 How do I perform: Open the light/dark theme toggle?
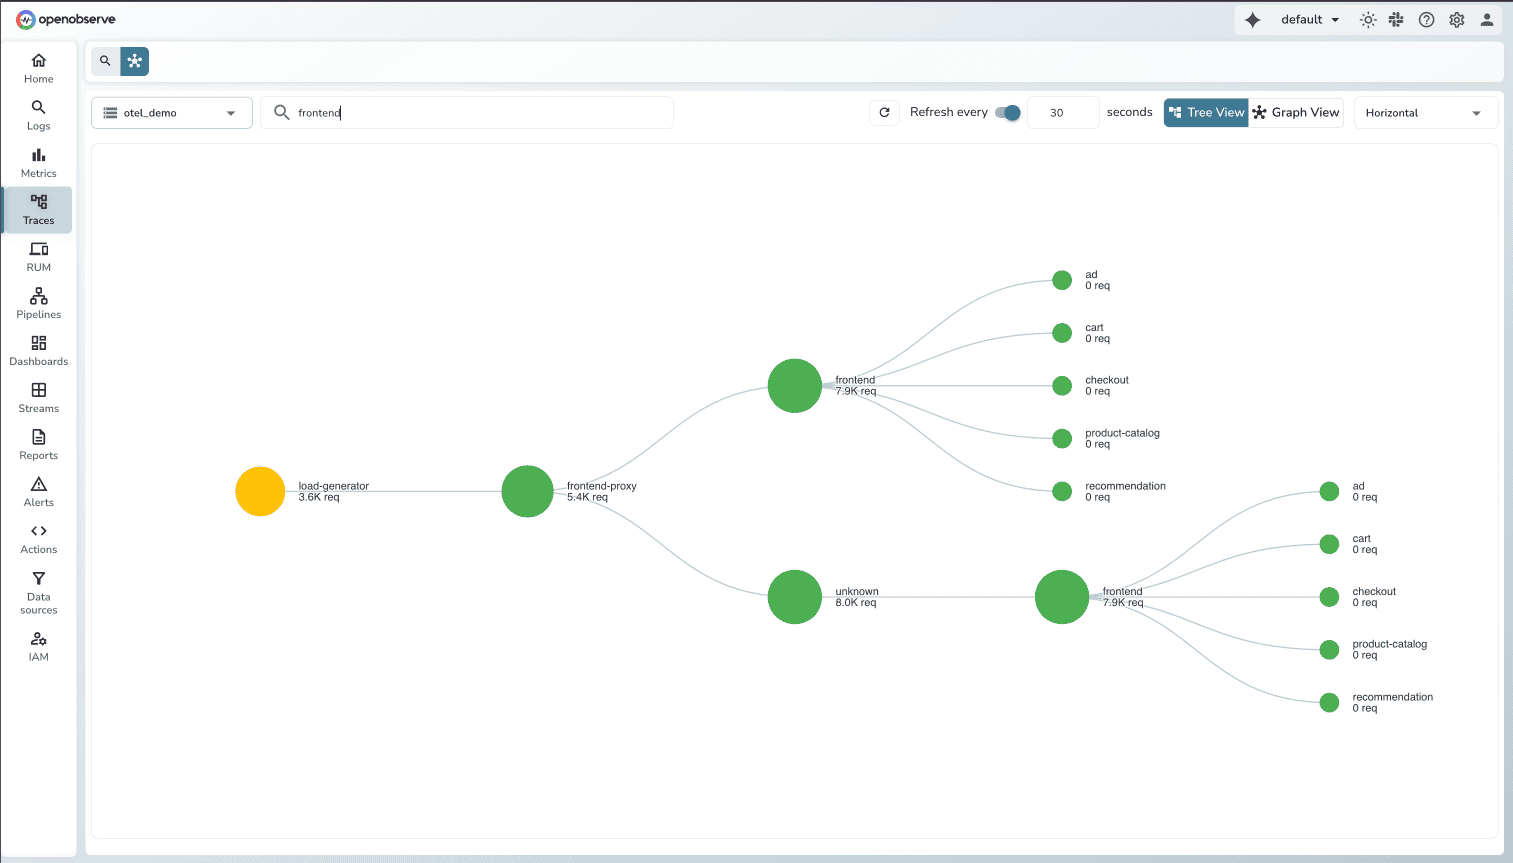1368,19
